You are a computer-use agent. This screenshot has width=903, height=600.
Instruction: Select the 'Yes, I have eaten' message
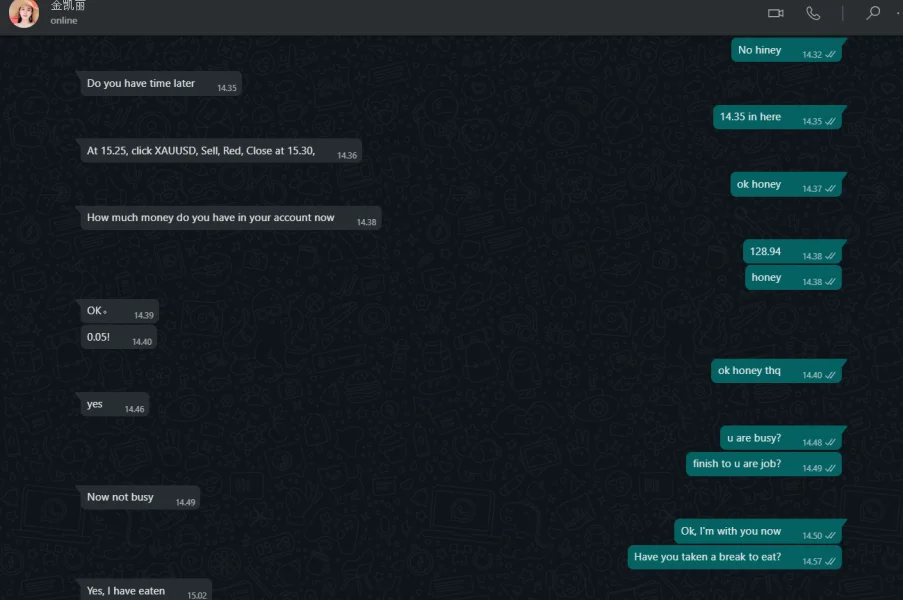[144, 590]
